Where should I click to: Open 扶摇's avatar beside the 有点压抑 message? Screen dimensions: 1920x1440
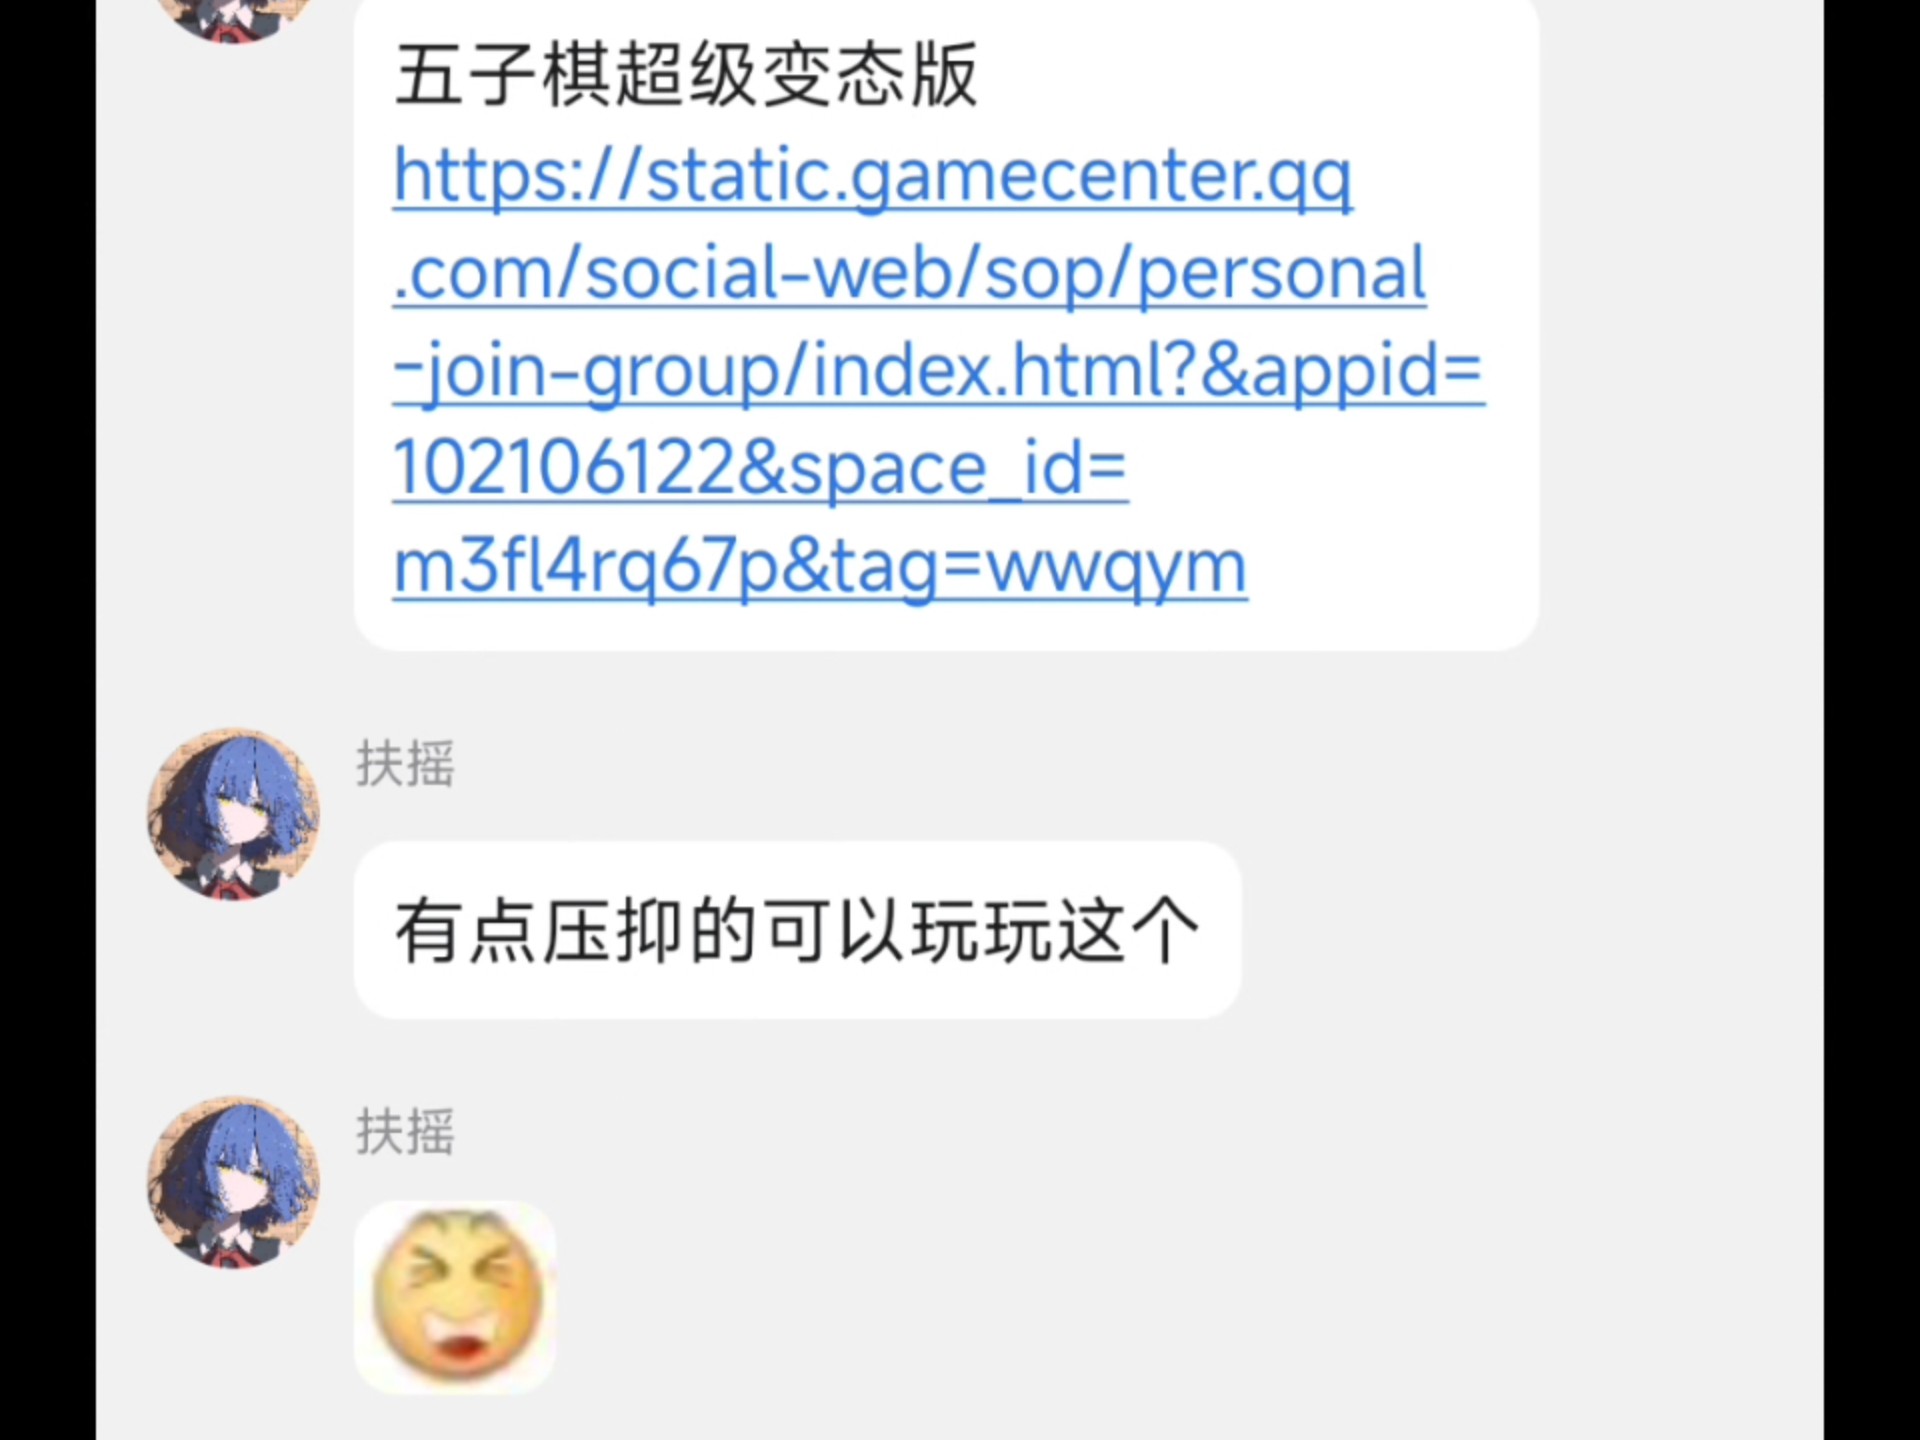tap(234, 814)
